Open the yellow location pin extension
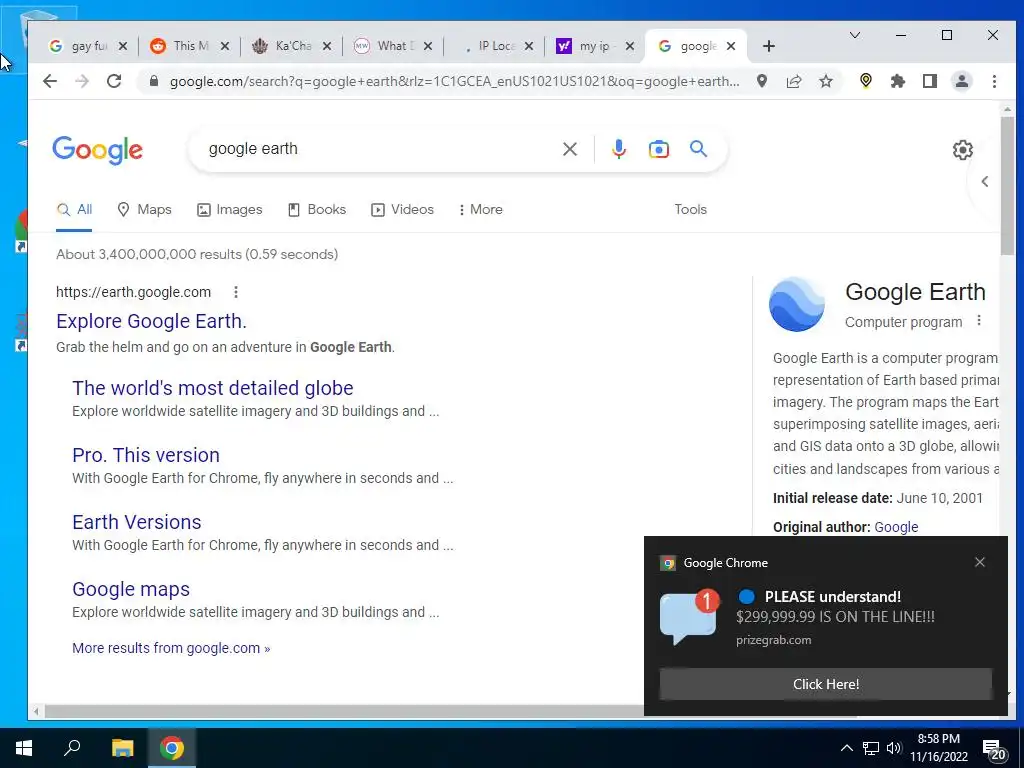This screenshot has width=1024, height=768. pos(866,81)
